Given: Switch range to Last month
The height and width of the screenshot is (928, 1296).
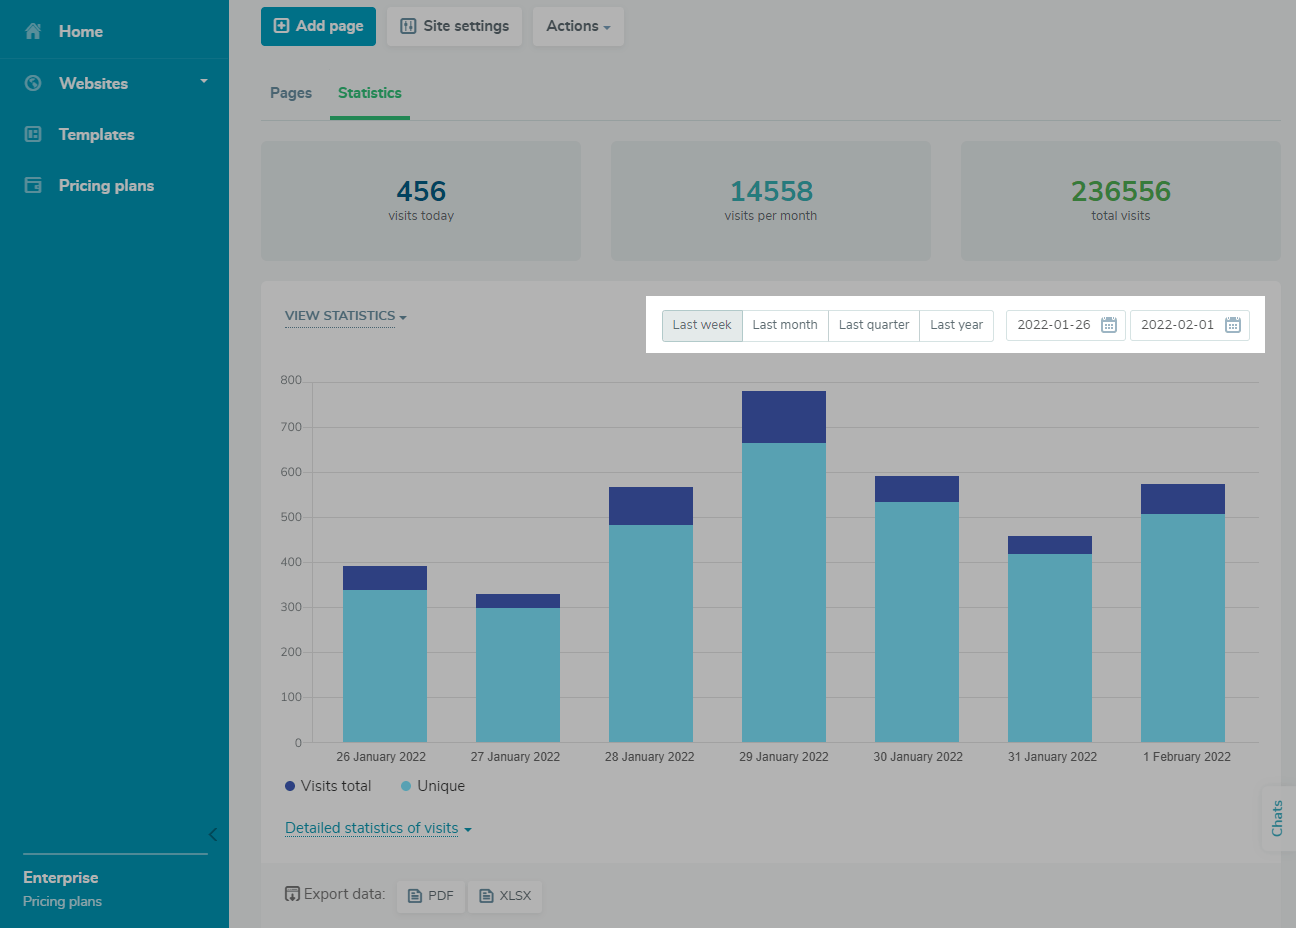Looking at the screenshot, I should click(785, 325).
